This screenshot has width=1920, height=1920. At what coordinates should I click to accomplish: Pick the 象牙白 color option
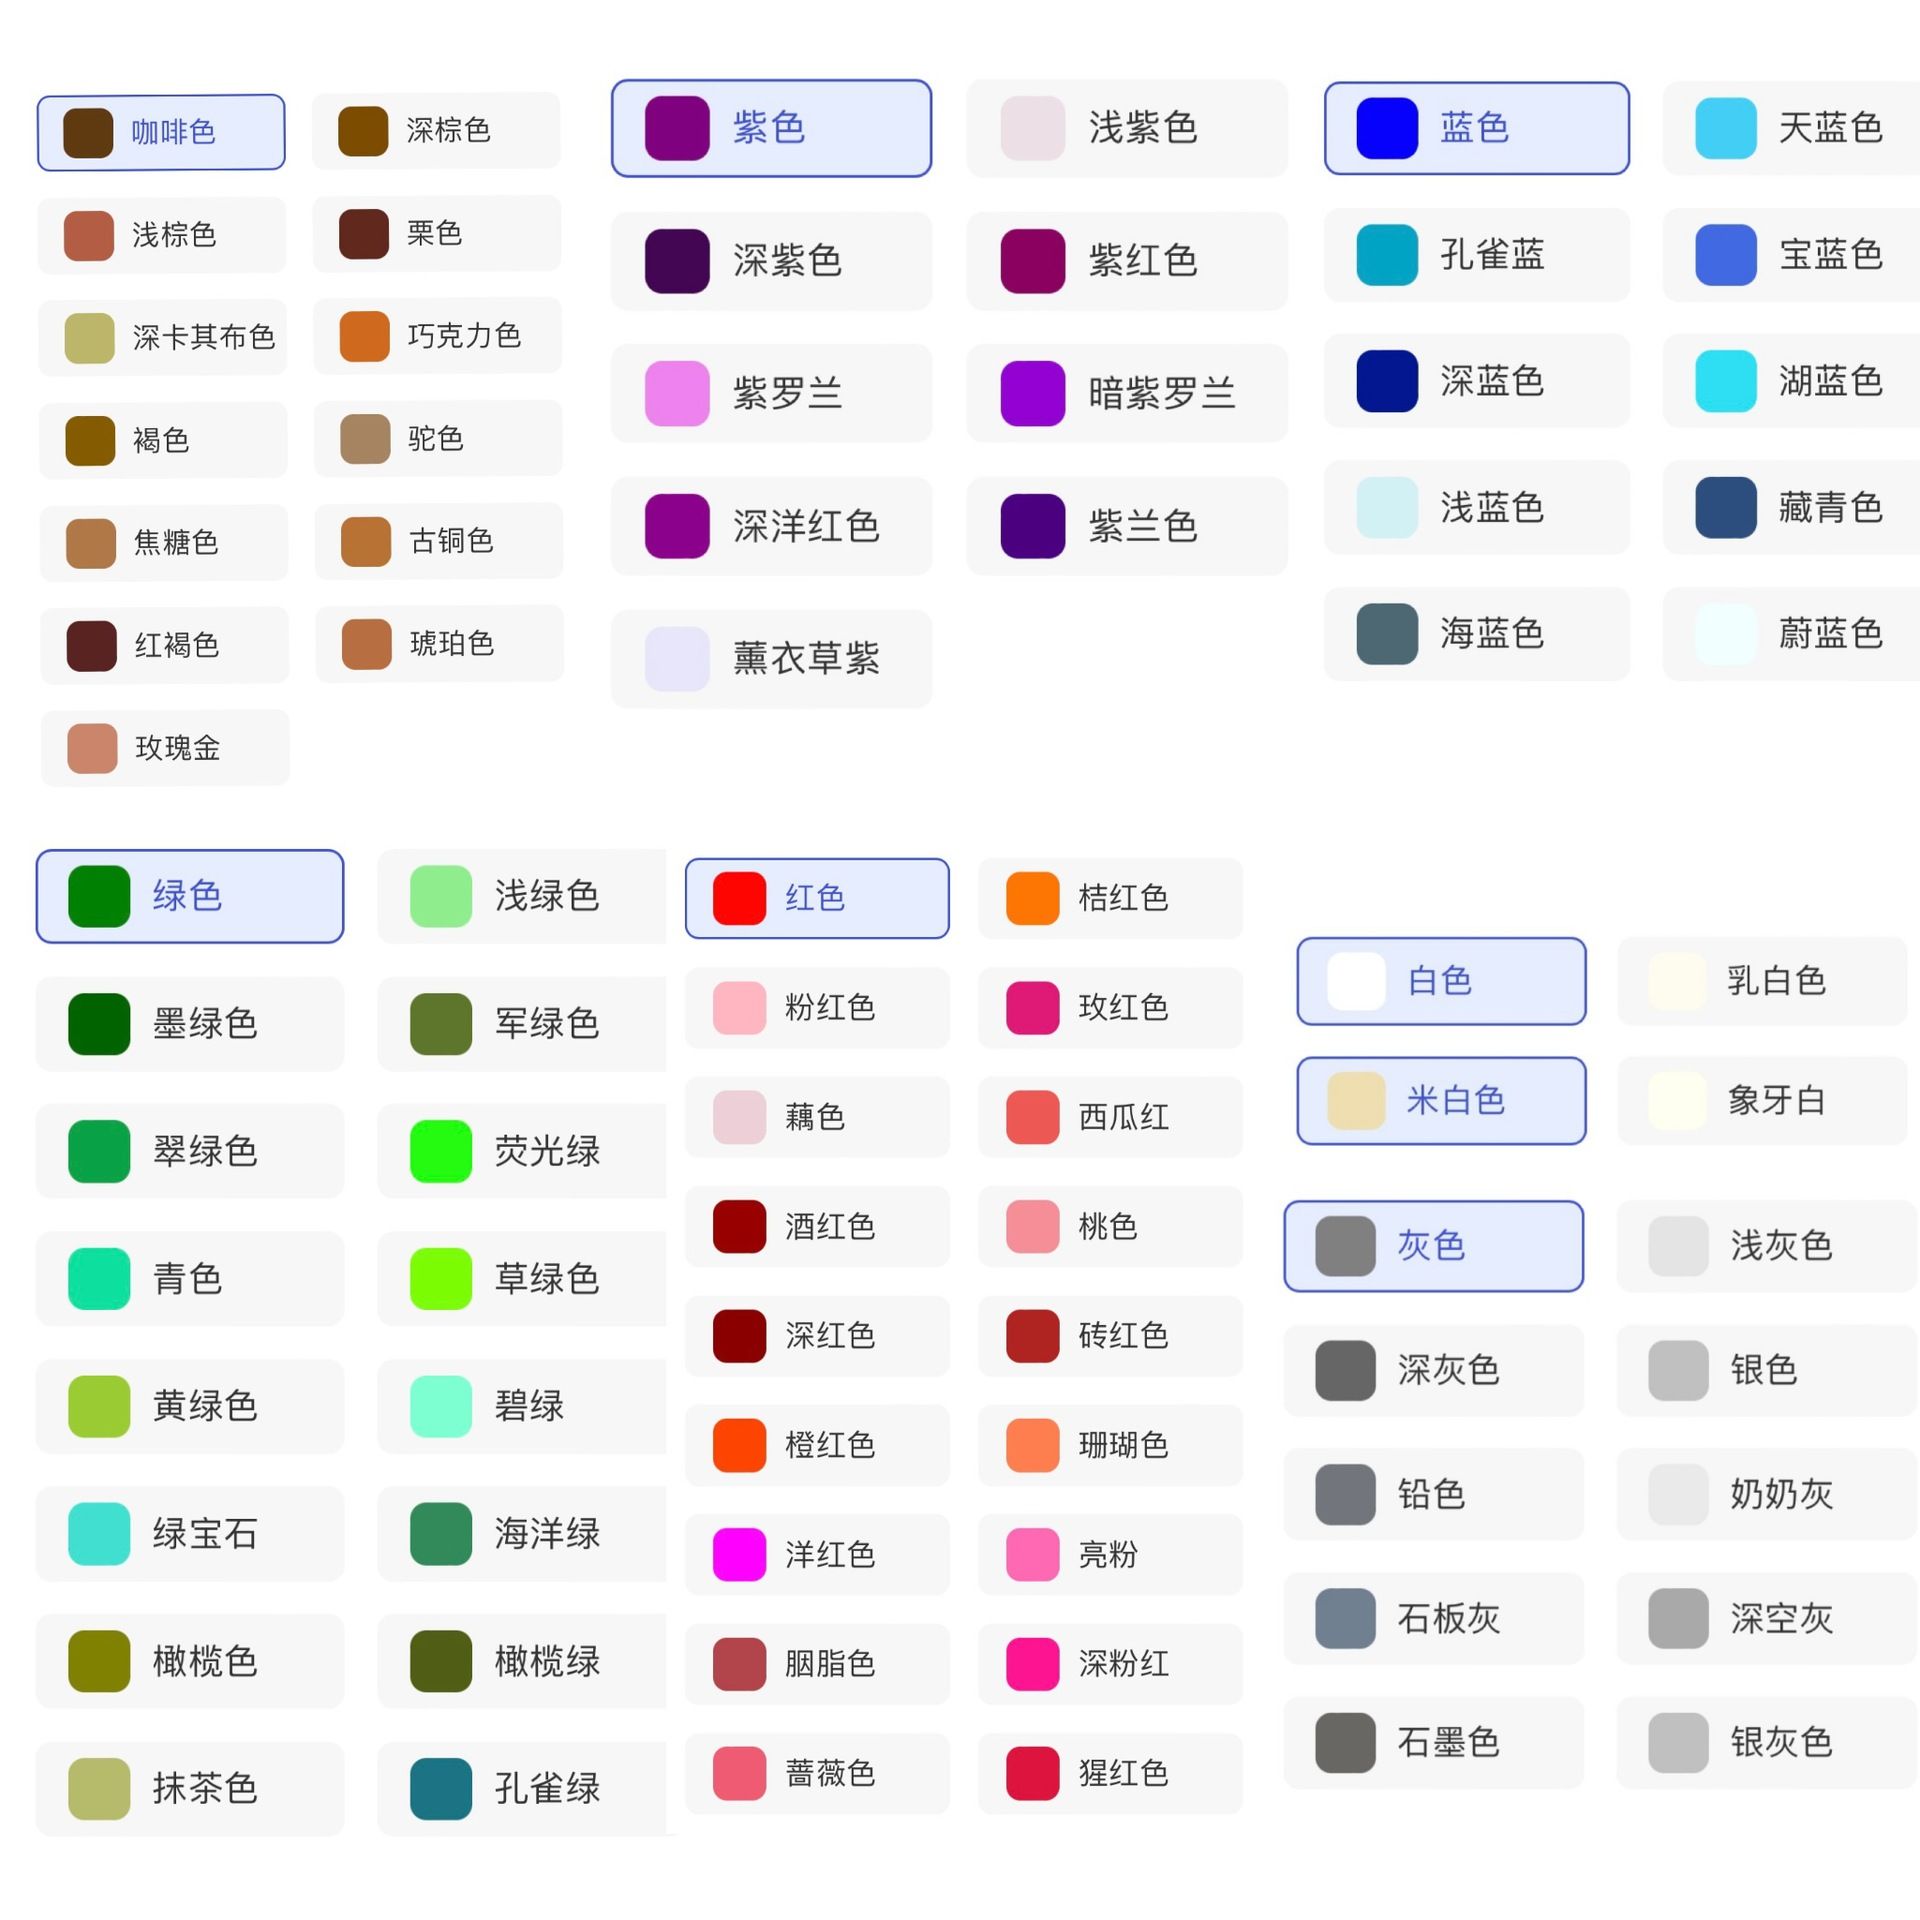point(1761,1100)
